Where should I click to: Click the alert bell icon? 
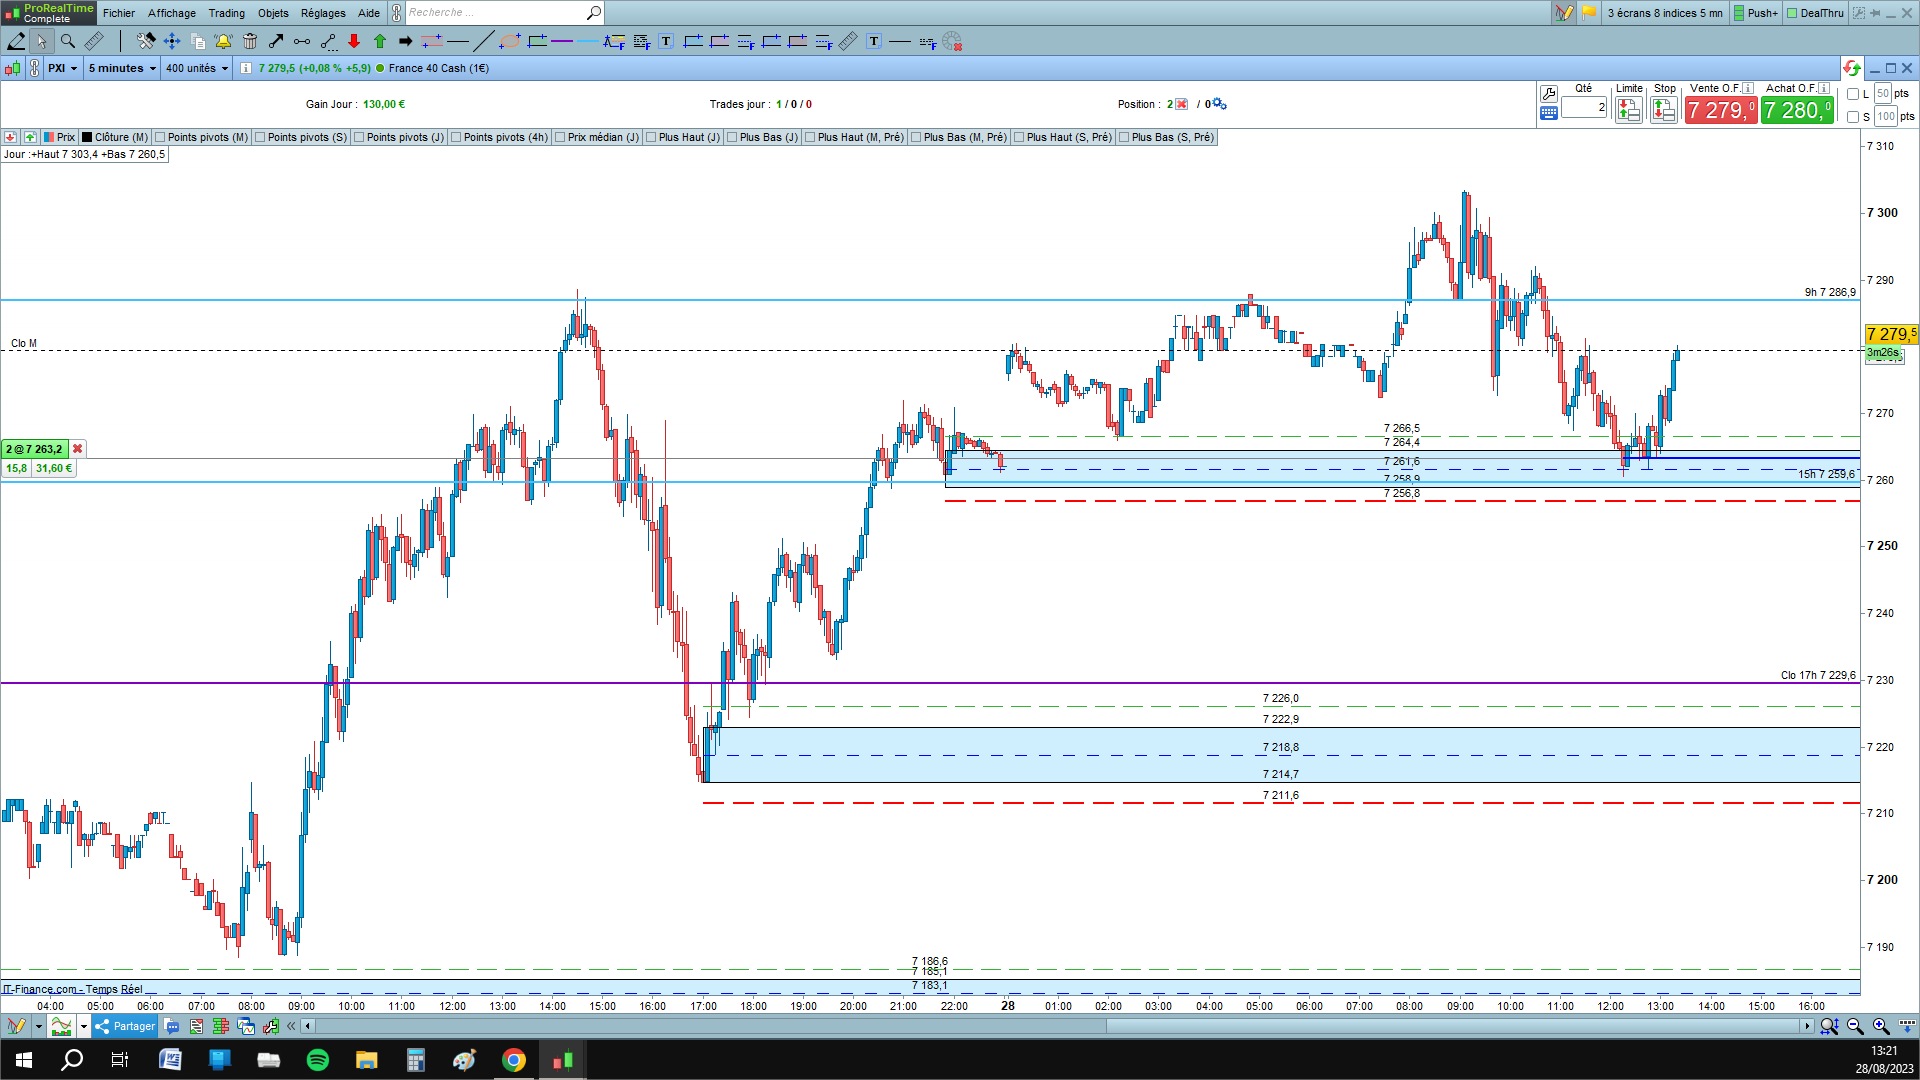[223, 41]
